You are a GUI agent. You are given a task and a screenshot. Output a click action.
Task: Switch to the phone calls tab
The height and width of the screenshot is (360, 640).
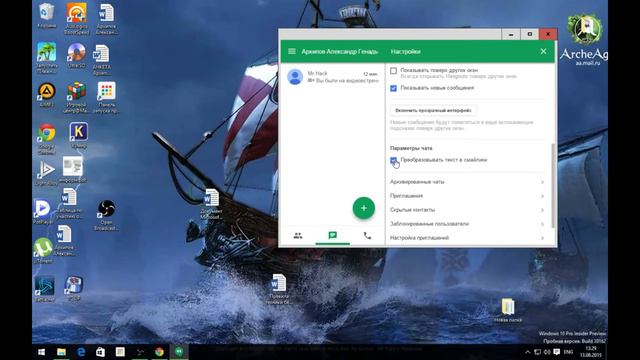tap(367, 236)
